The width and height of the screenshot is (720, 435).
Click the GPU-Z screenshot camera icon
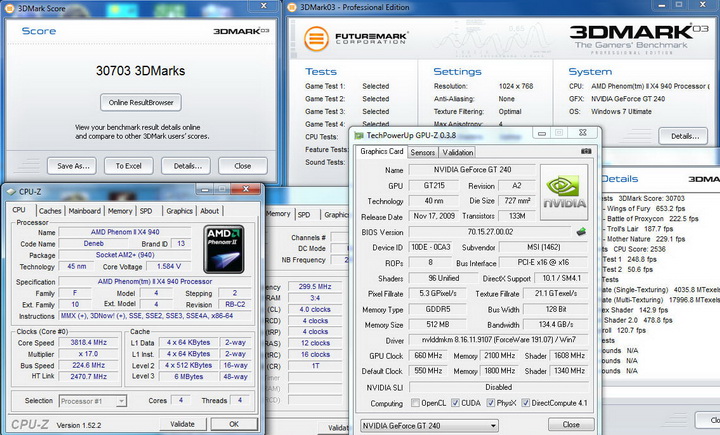pyautogui.click(x=586, y=151)
